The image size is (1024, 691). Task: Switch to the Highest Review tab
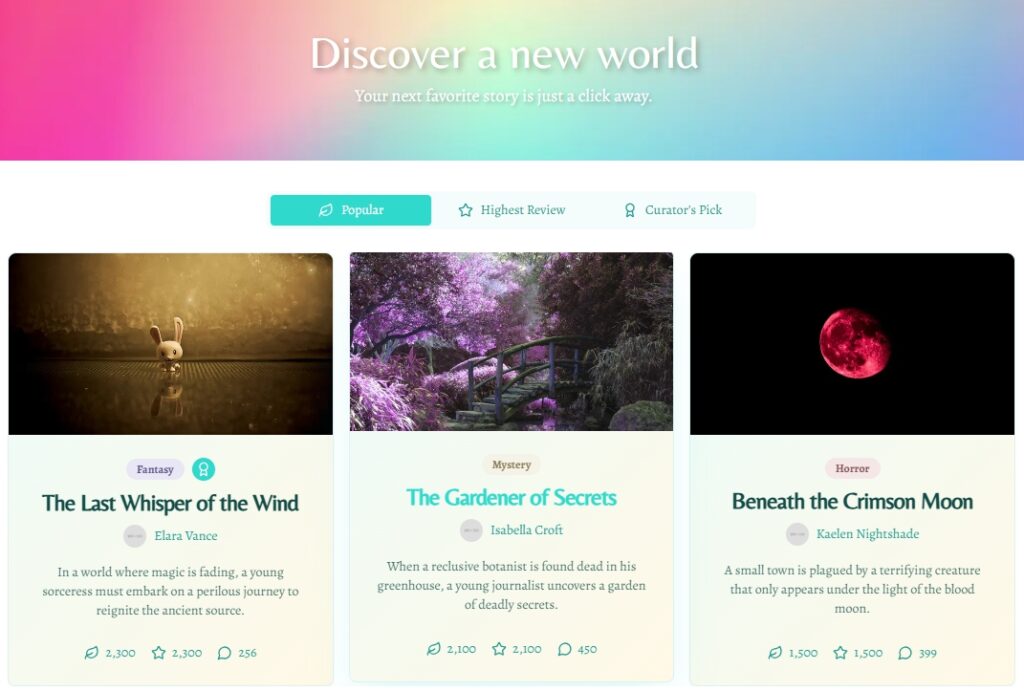(511, 210)
